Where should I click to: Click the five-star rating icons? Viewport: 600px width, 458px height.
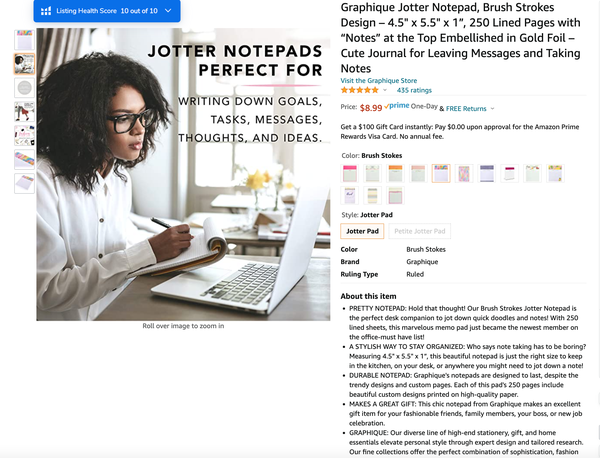point(360,90)
